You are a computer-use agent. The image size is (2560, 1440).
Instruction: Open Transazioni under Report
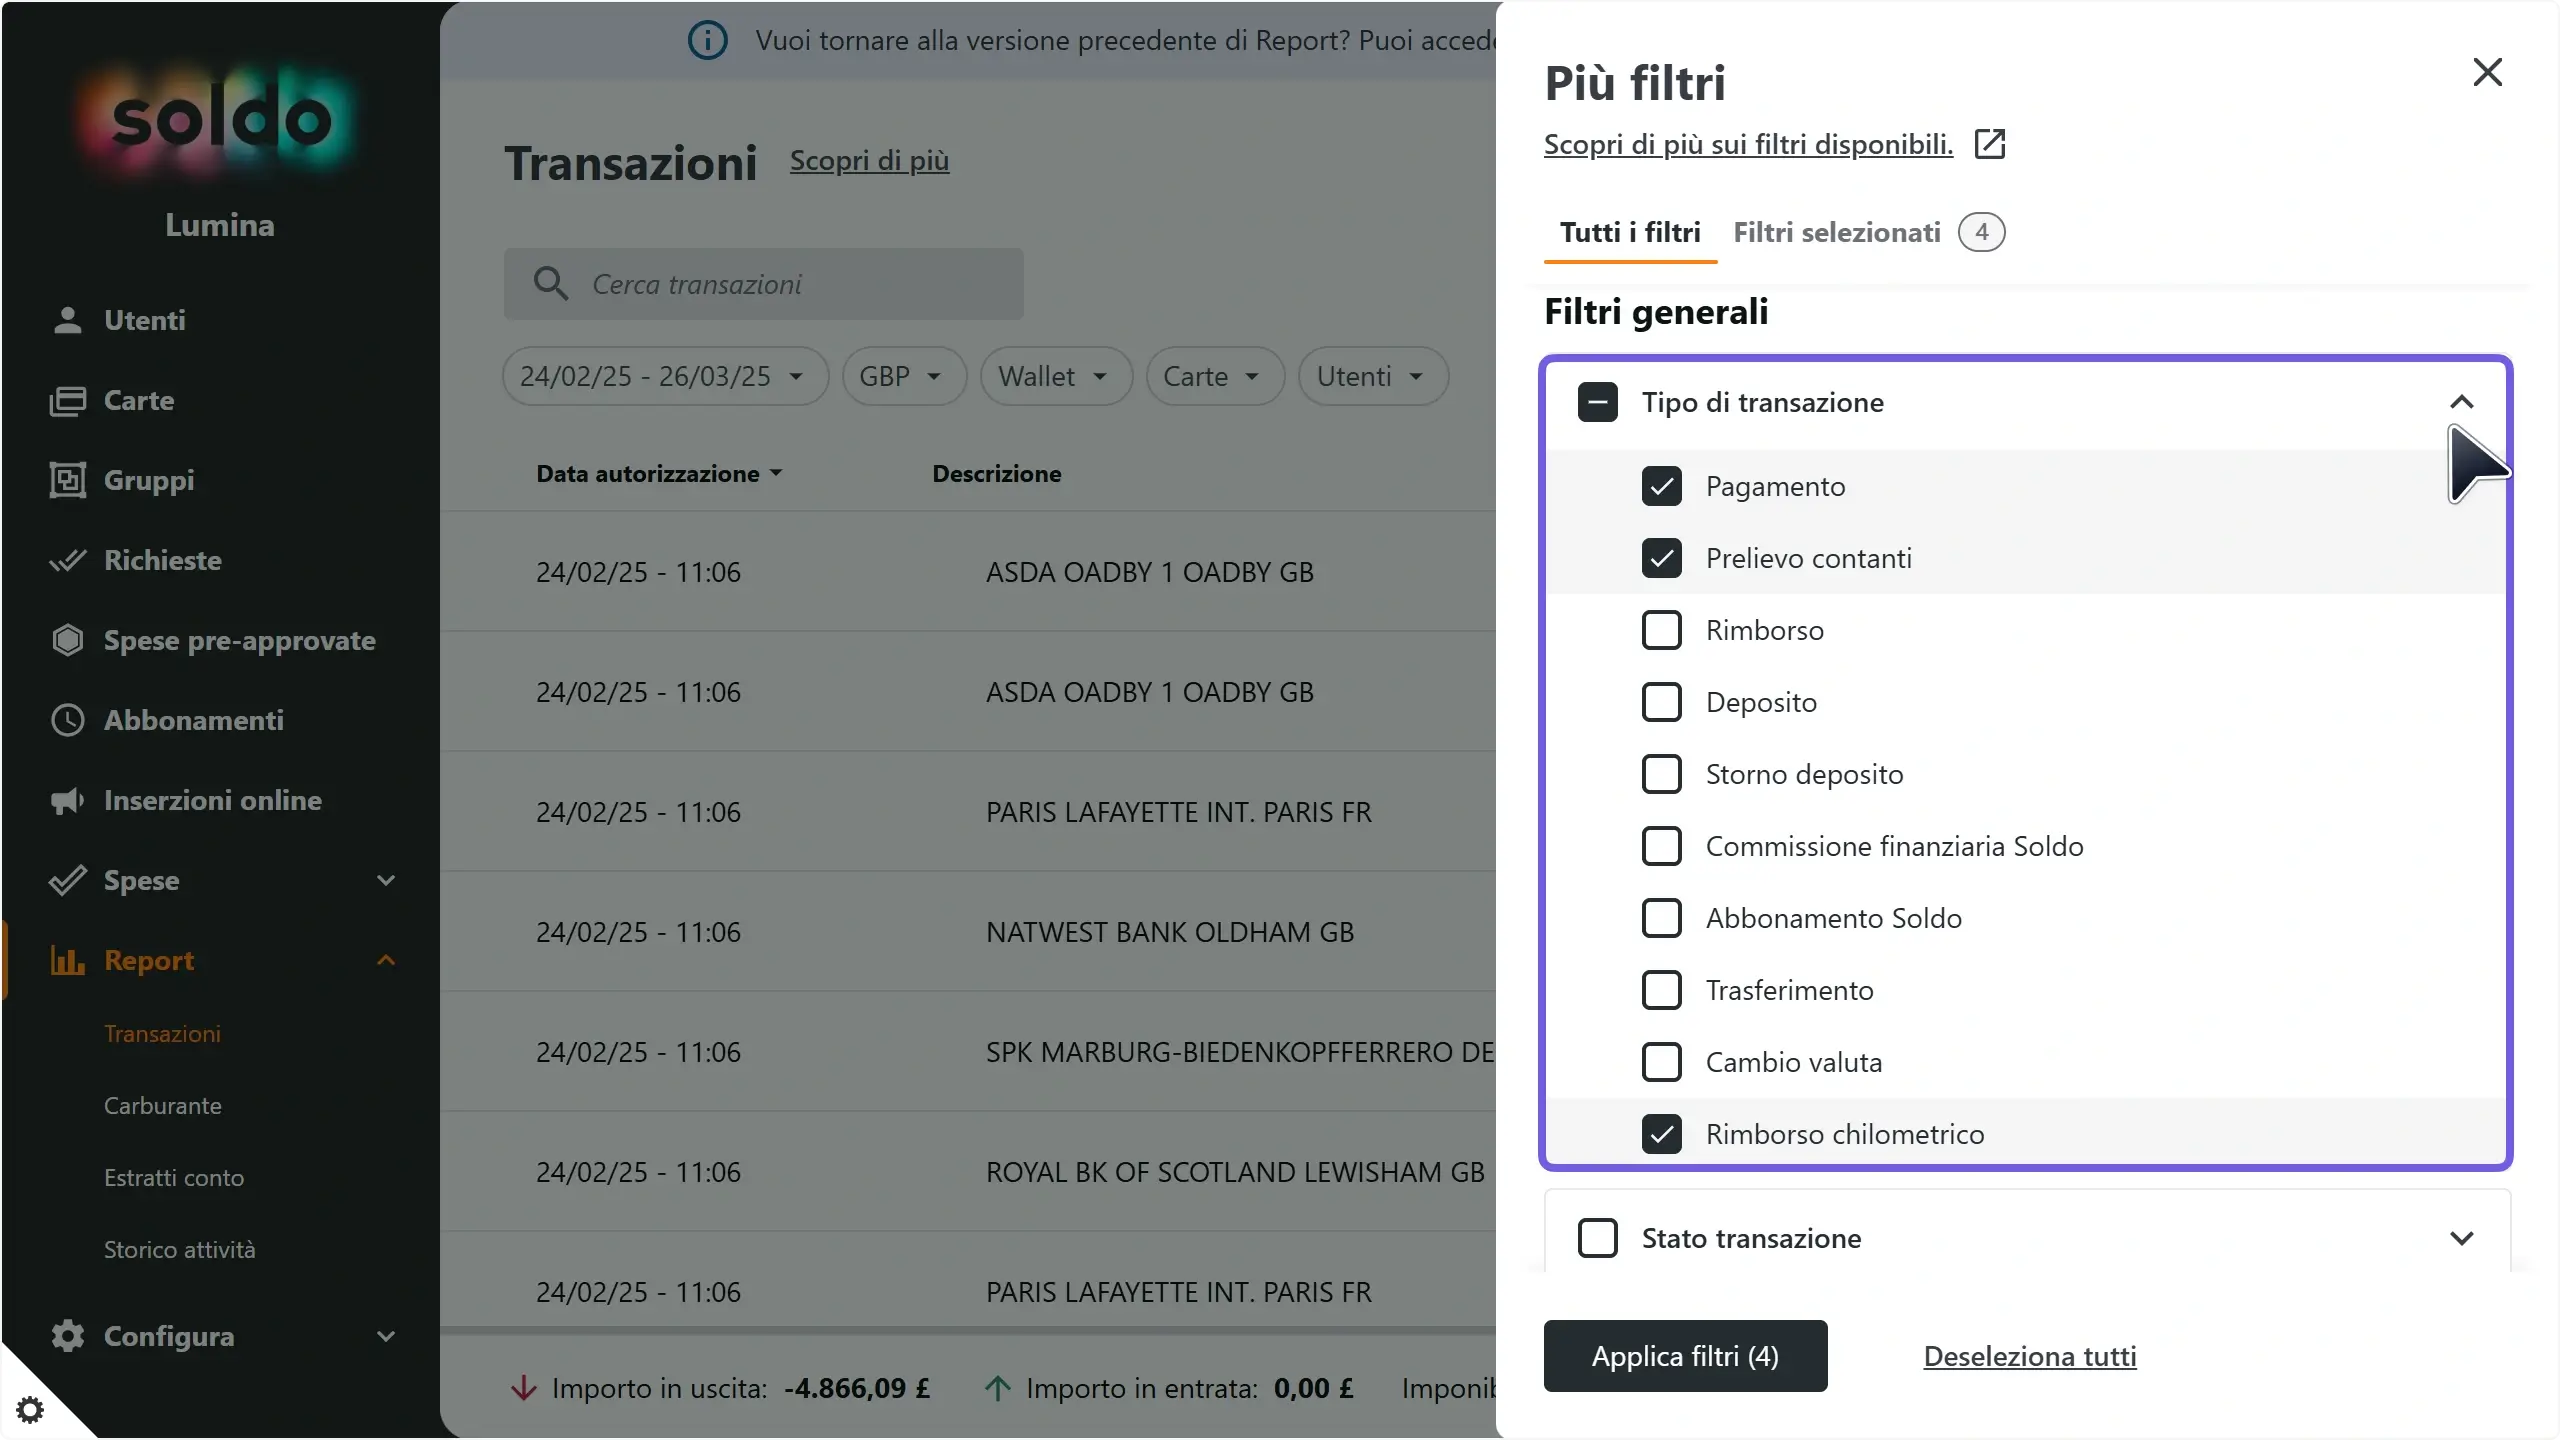[163, 1034]
